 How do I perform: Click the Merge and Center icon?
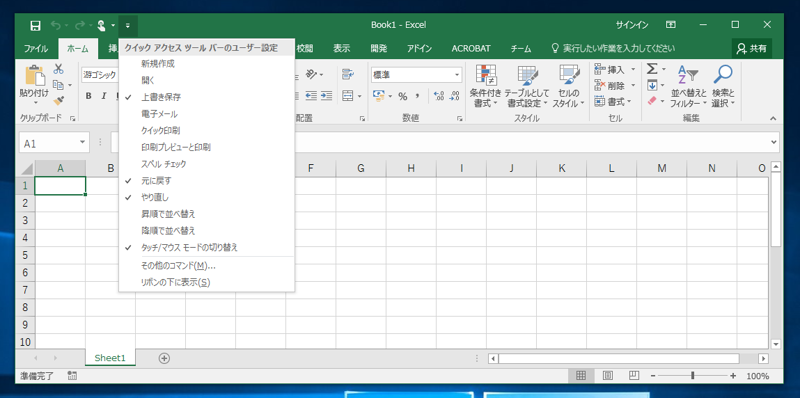pos(347,95)
